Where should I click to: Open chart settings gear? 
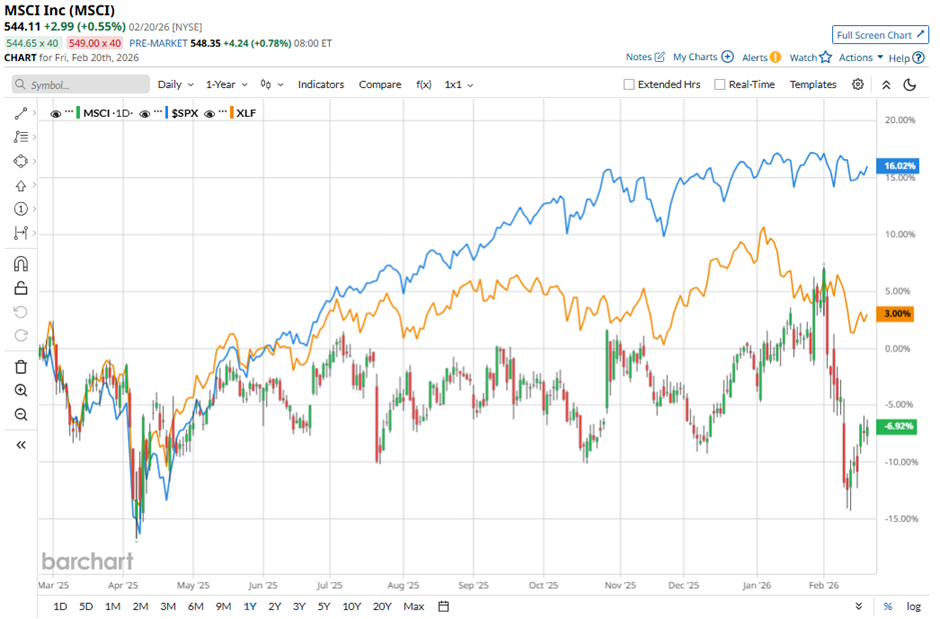[858, 84]
